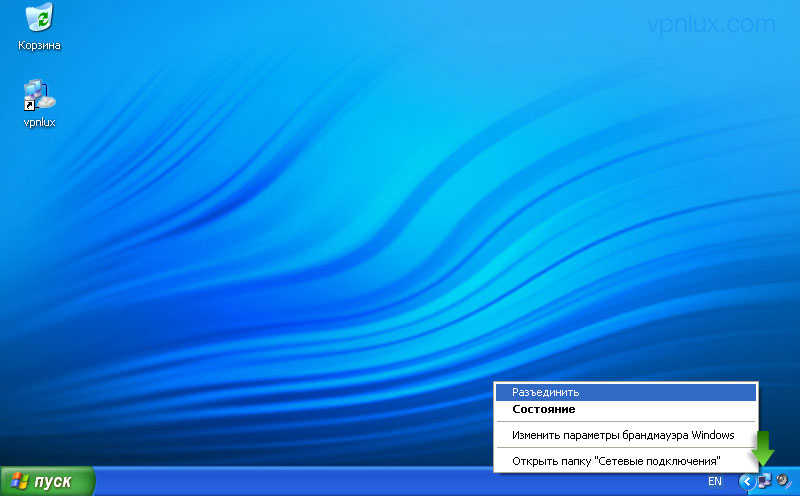Expand hidden tray icons arrow
Image resolution: width=800 pixels, height=496 pixels.
coord(746,481)
